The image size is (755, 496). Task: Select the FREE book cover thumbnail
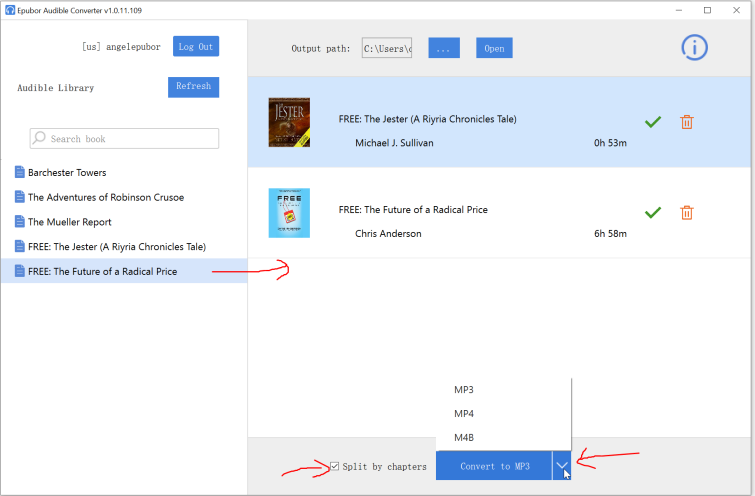(289, 213)
